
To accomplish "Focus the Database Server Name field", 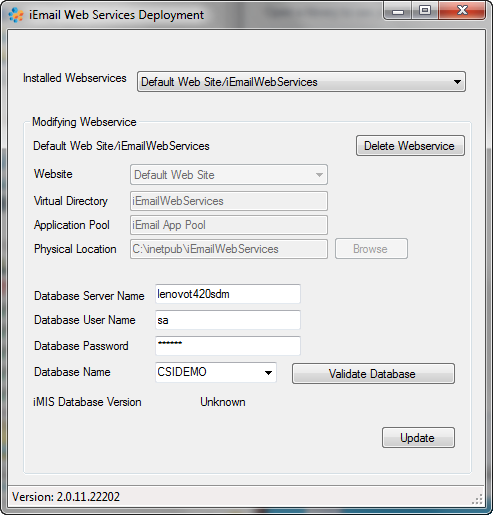I will click(x=228, y=294).
